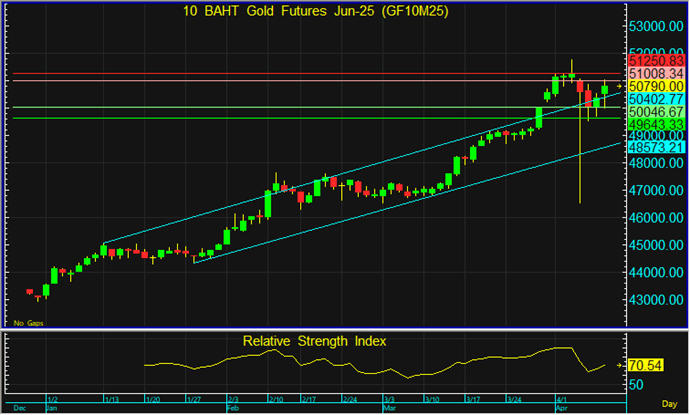The image size is (690, 415).
Task: Click the No Gaps label
Action: coord(26,322)
